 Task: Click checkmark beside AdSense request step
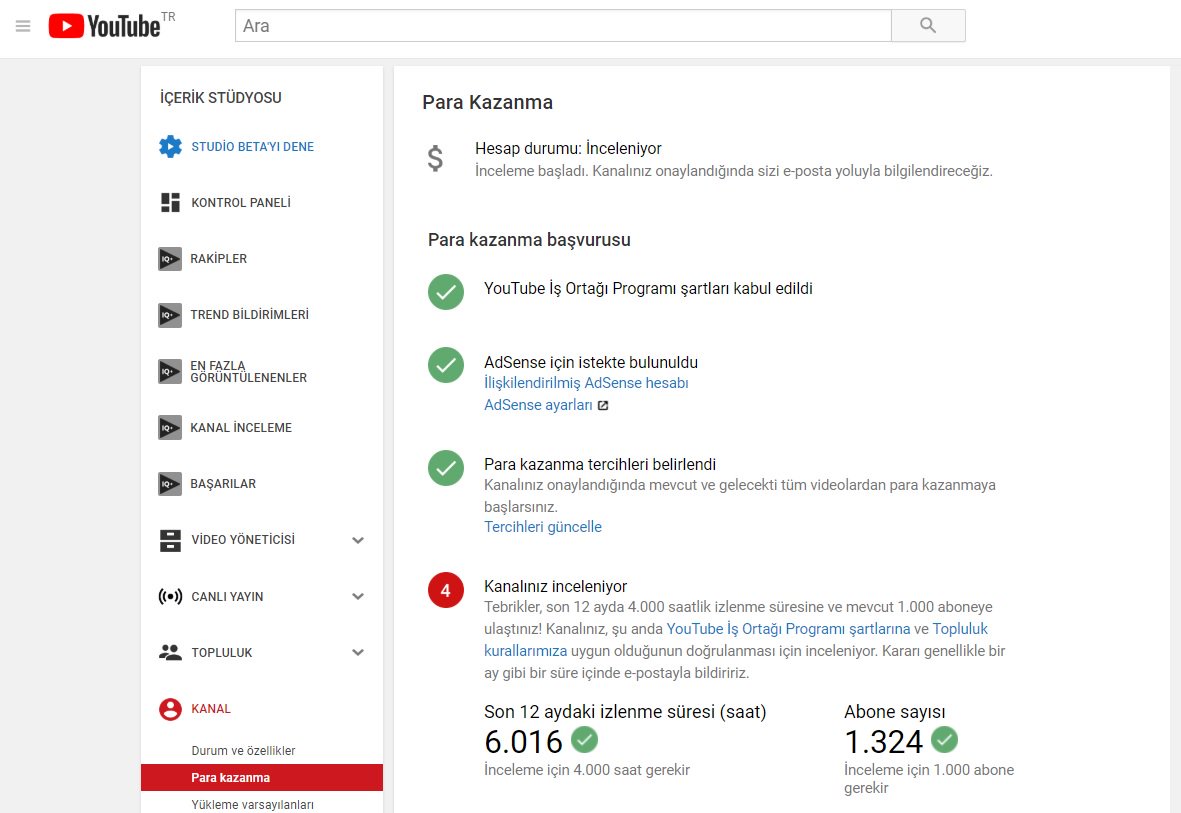click(446, 365)
